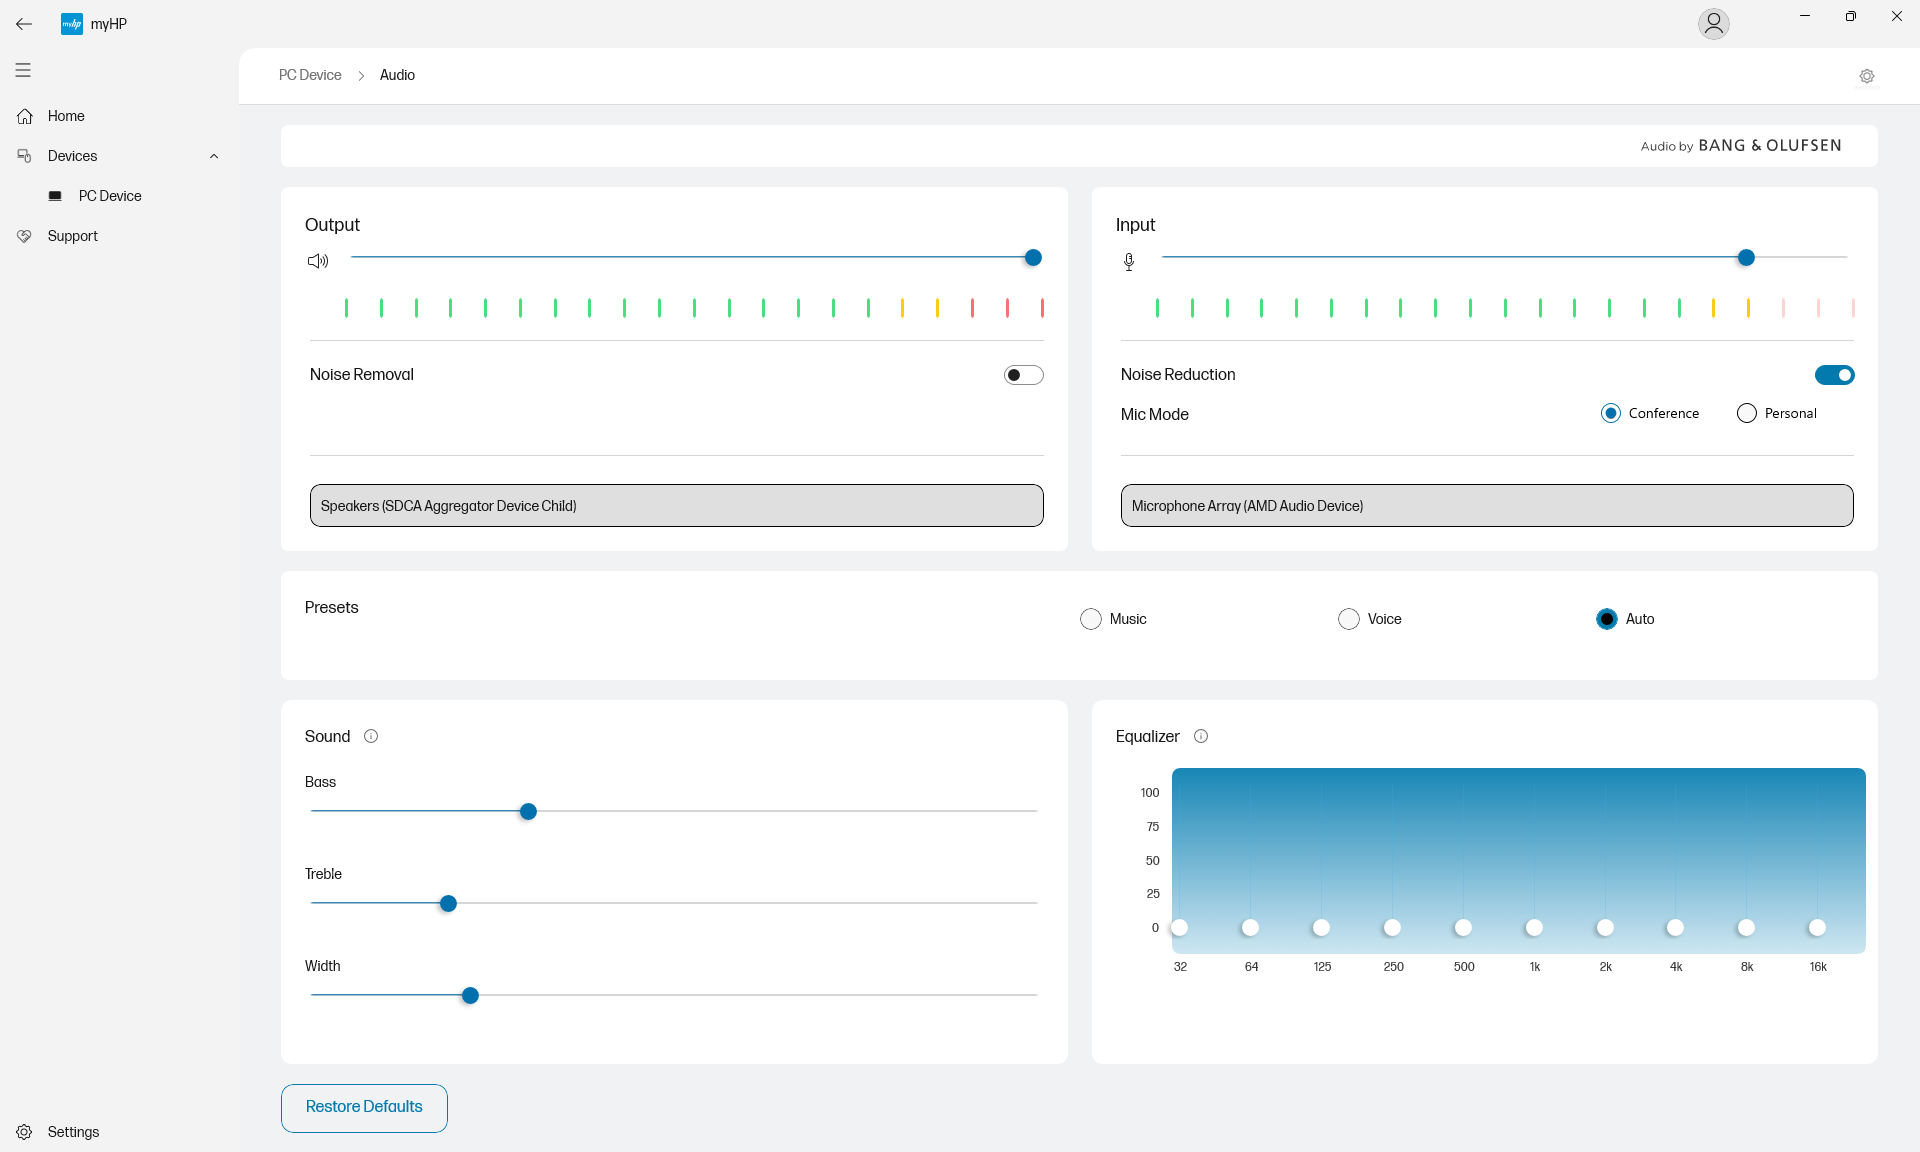
Task: Toggle the hamburger navigation menu
Action: [23, 70]
